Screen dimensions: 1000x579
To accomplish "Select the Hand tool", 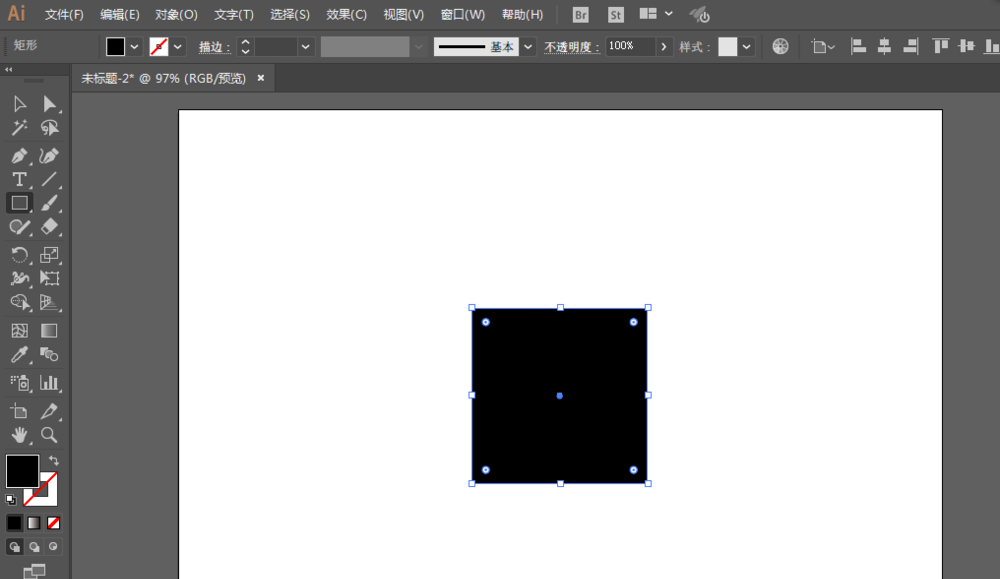I will coord(19,435).
